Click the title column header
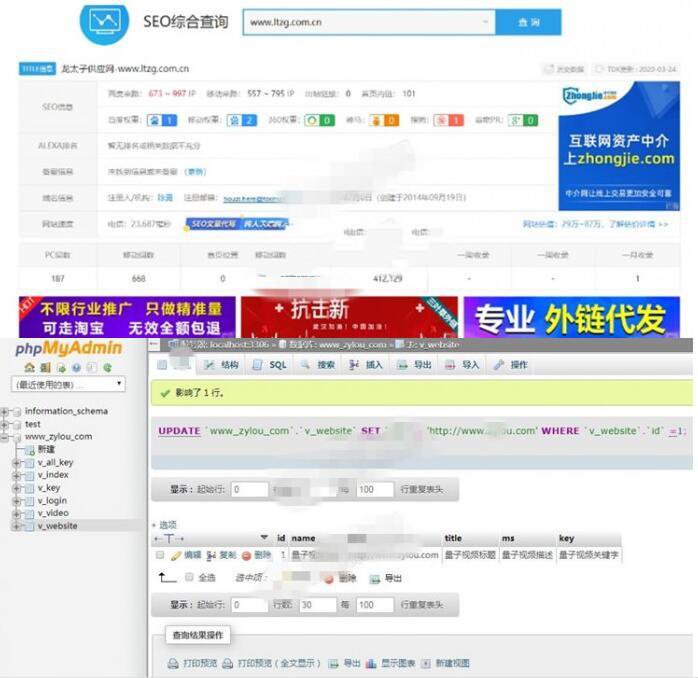Image resolution: width=698 pixels, height=678 pixels. (x=453, y=538)
